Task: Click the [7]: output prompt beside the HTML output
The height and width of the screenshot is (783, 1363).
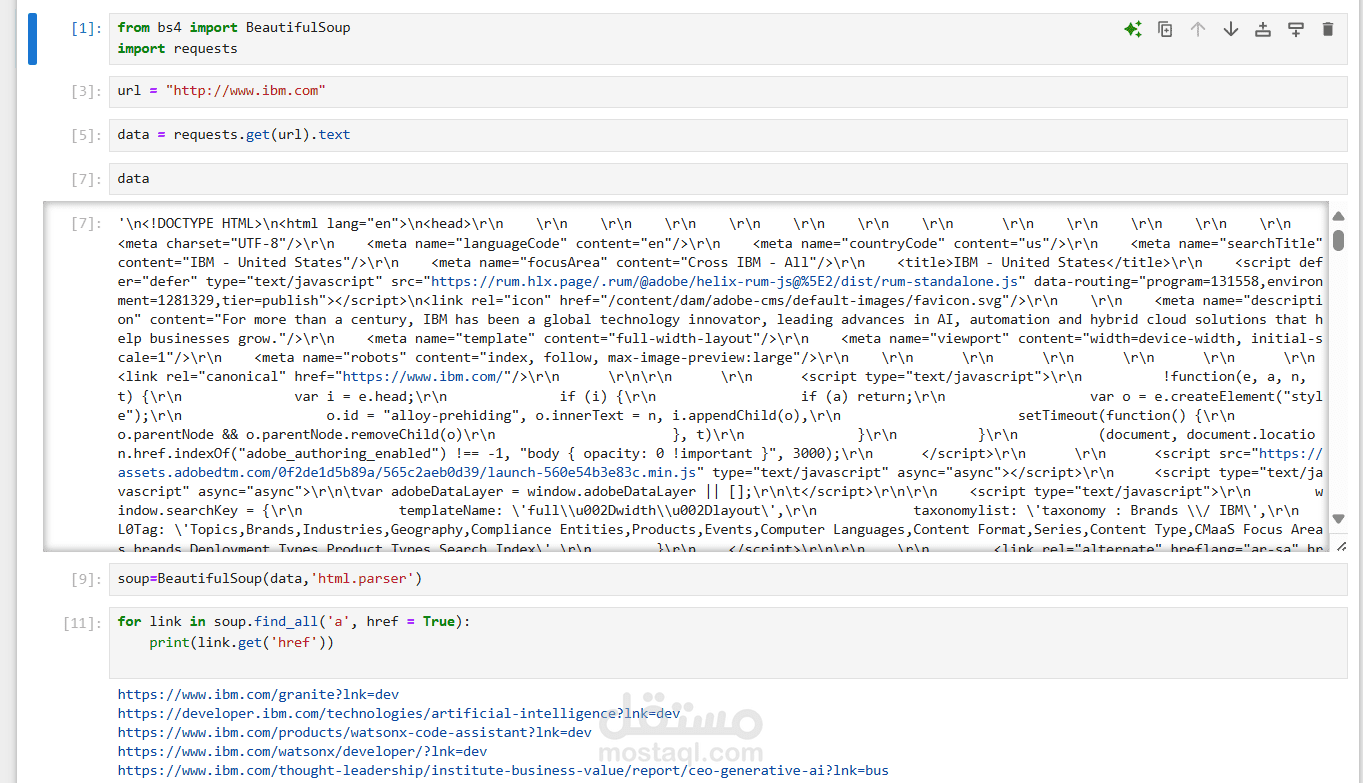Action: point(86,223)
